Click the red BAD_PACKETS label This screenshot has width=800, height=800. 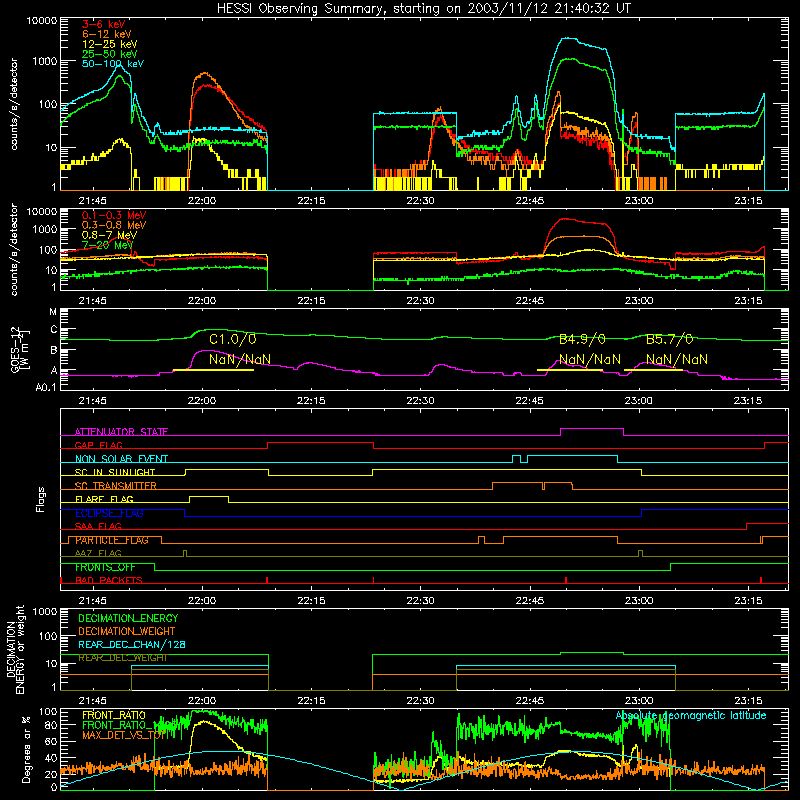[x=109, y=580]
